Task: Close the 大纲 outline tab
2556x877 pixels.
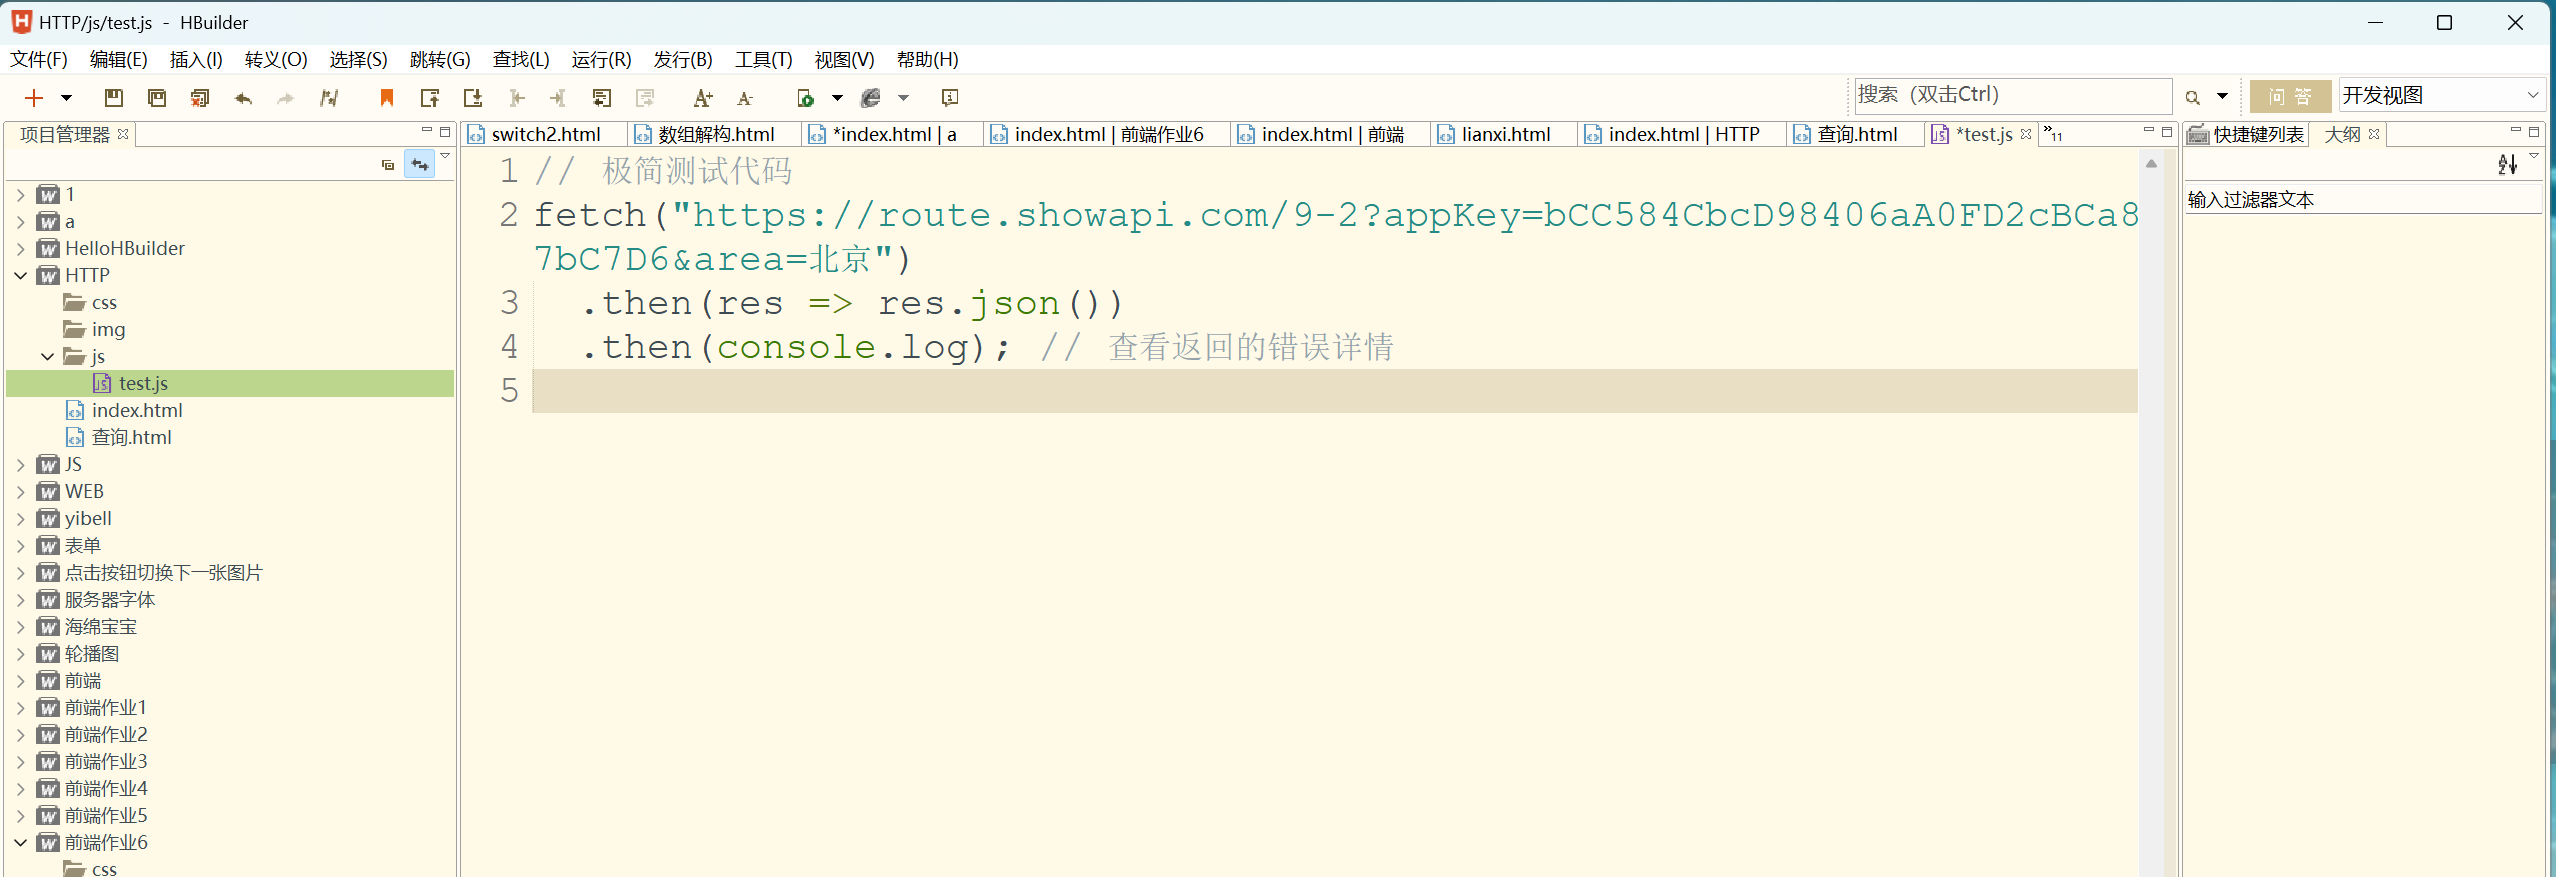Action: pyautogui.click(x=2374, y=134)
